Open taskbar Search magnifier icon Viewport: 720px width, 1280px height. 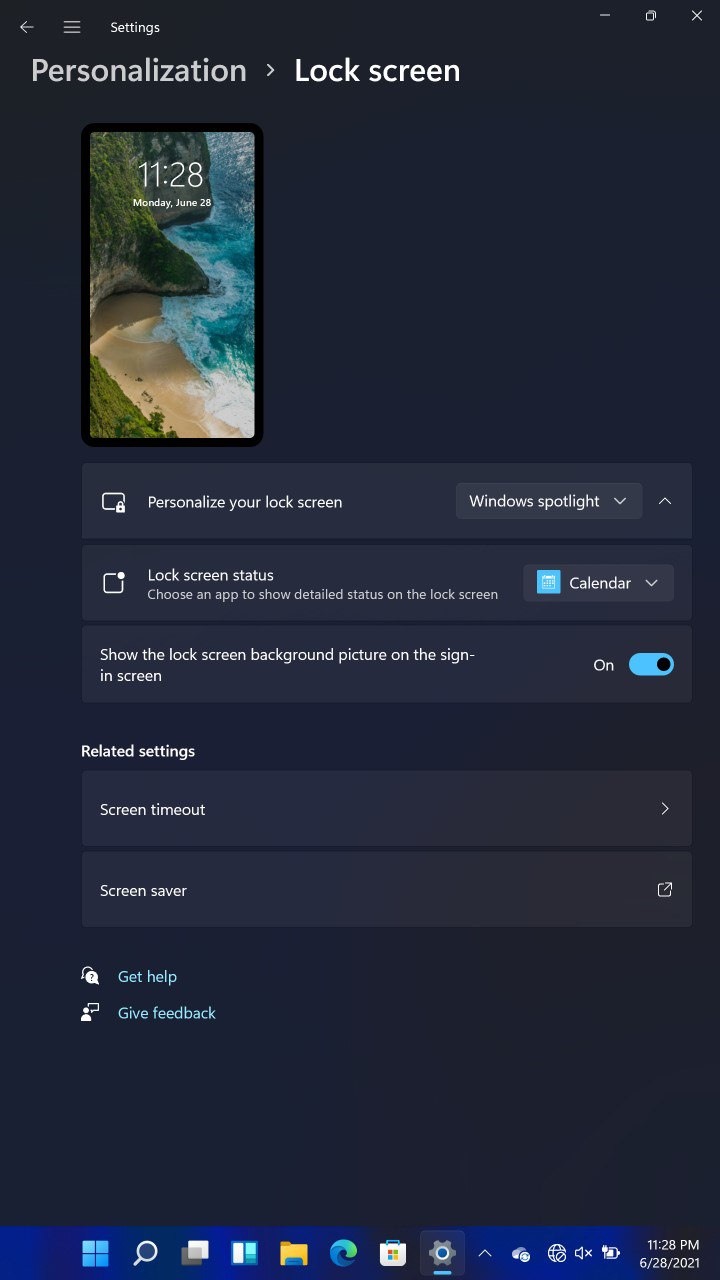(145, 1252)
